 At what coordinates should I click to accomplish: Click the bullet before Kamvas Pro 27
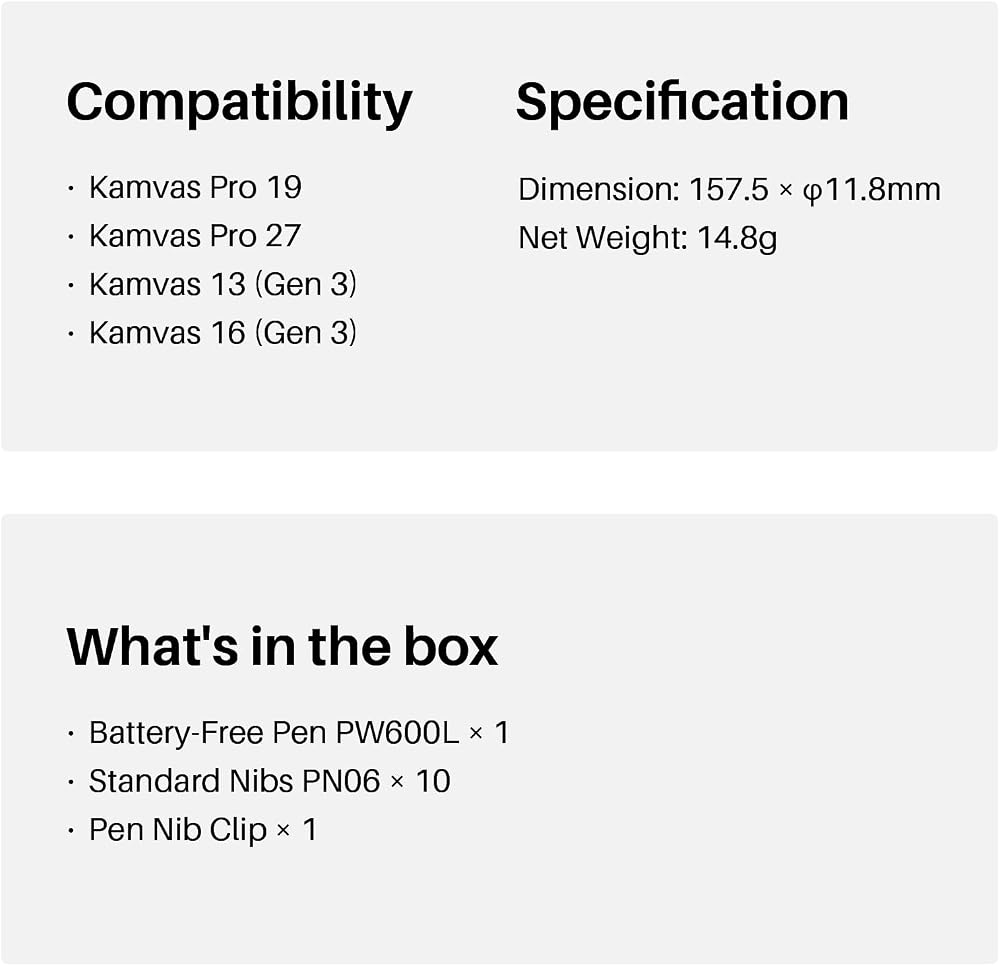71,237
